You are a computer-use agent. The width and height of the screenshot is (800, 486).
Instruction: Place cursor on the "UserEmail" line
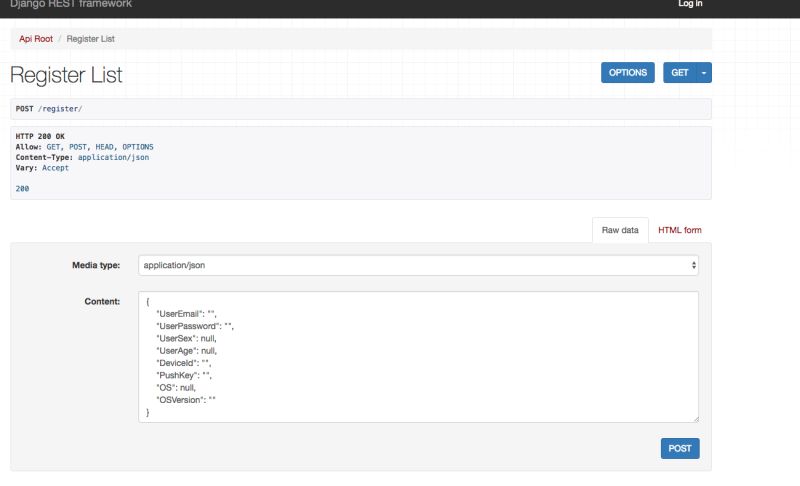coord(186,314)
